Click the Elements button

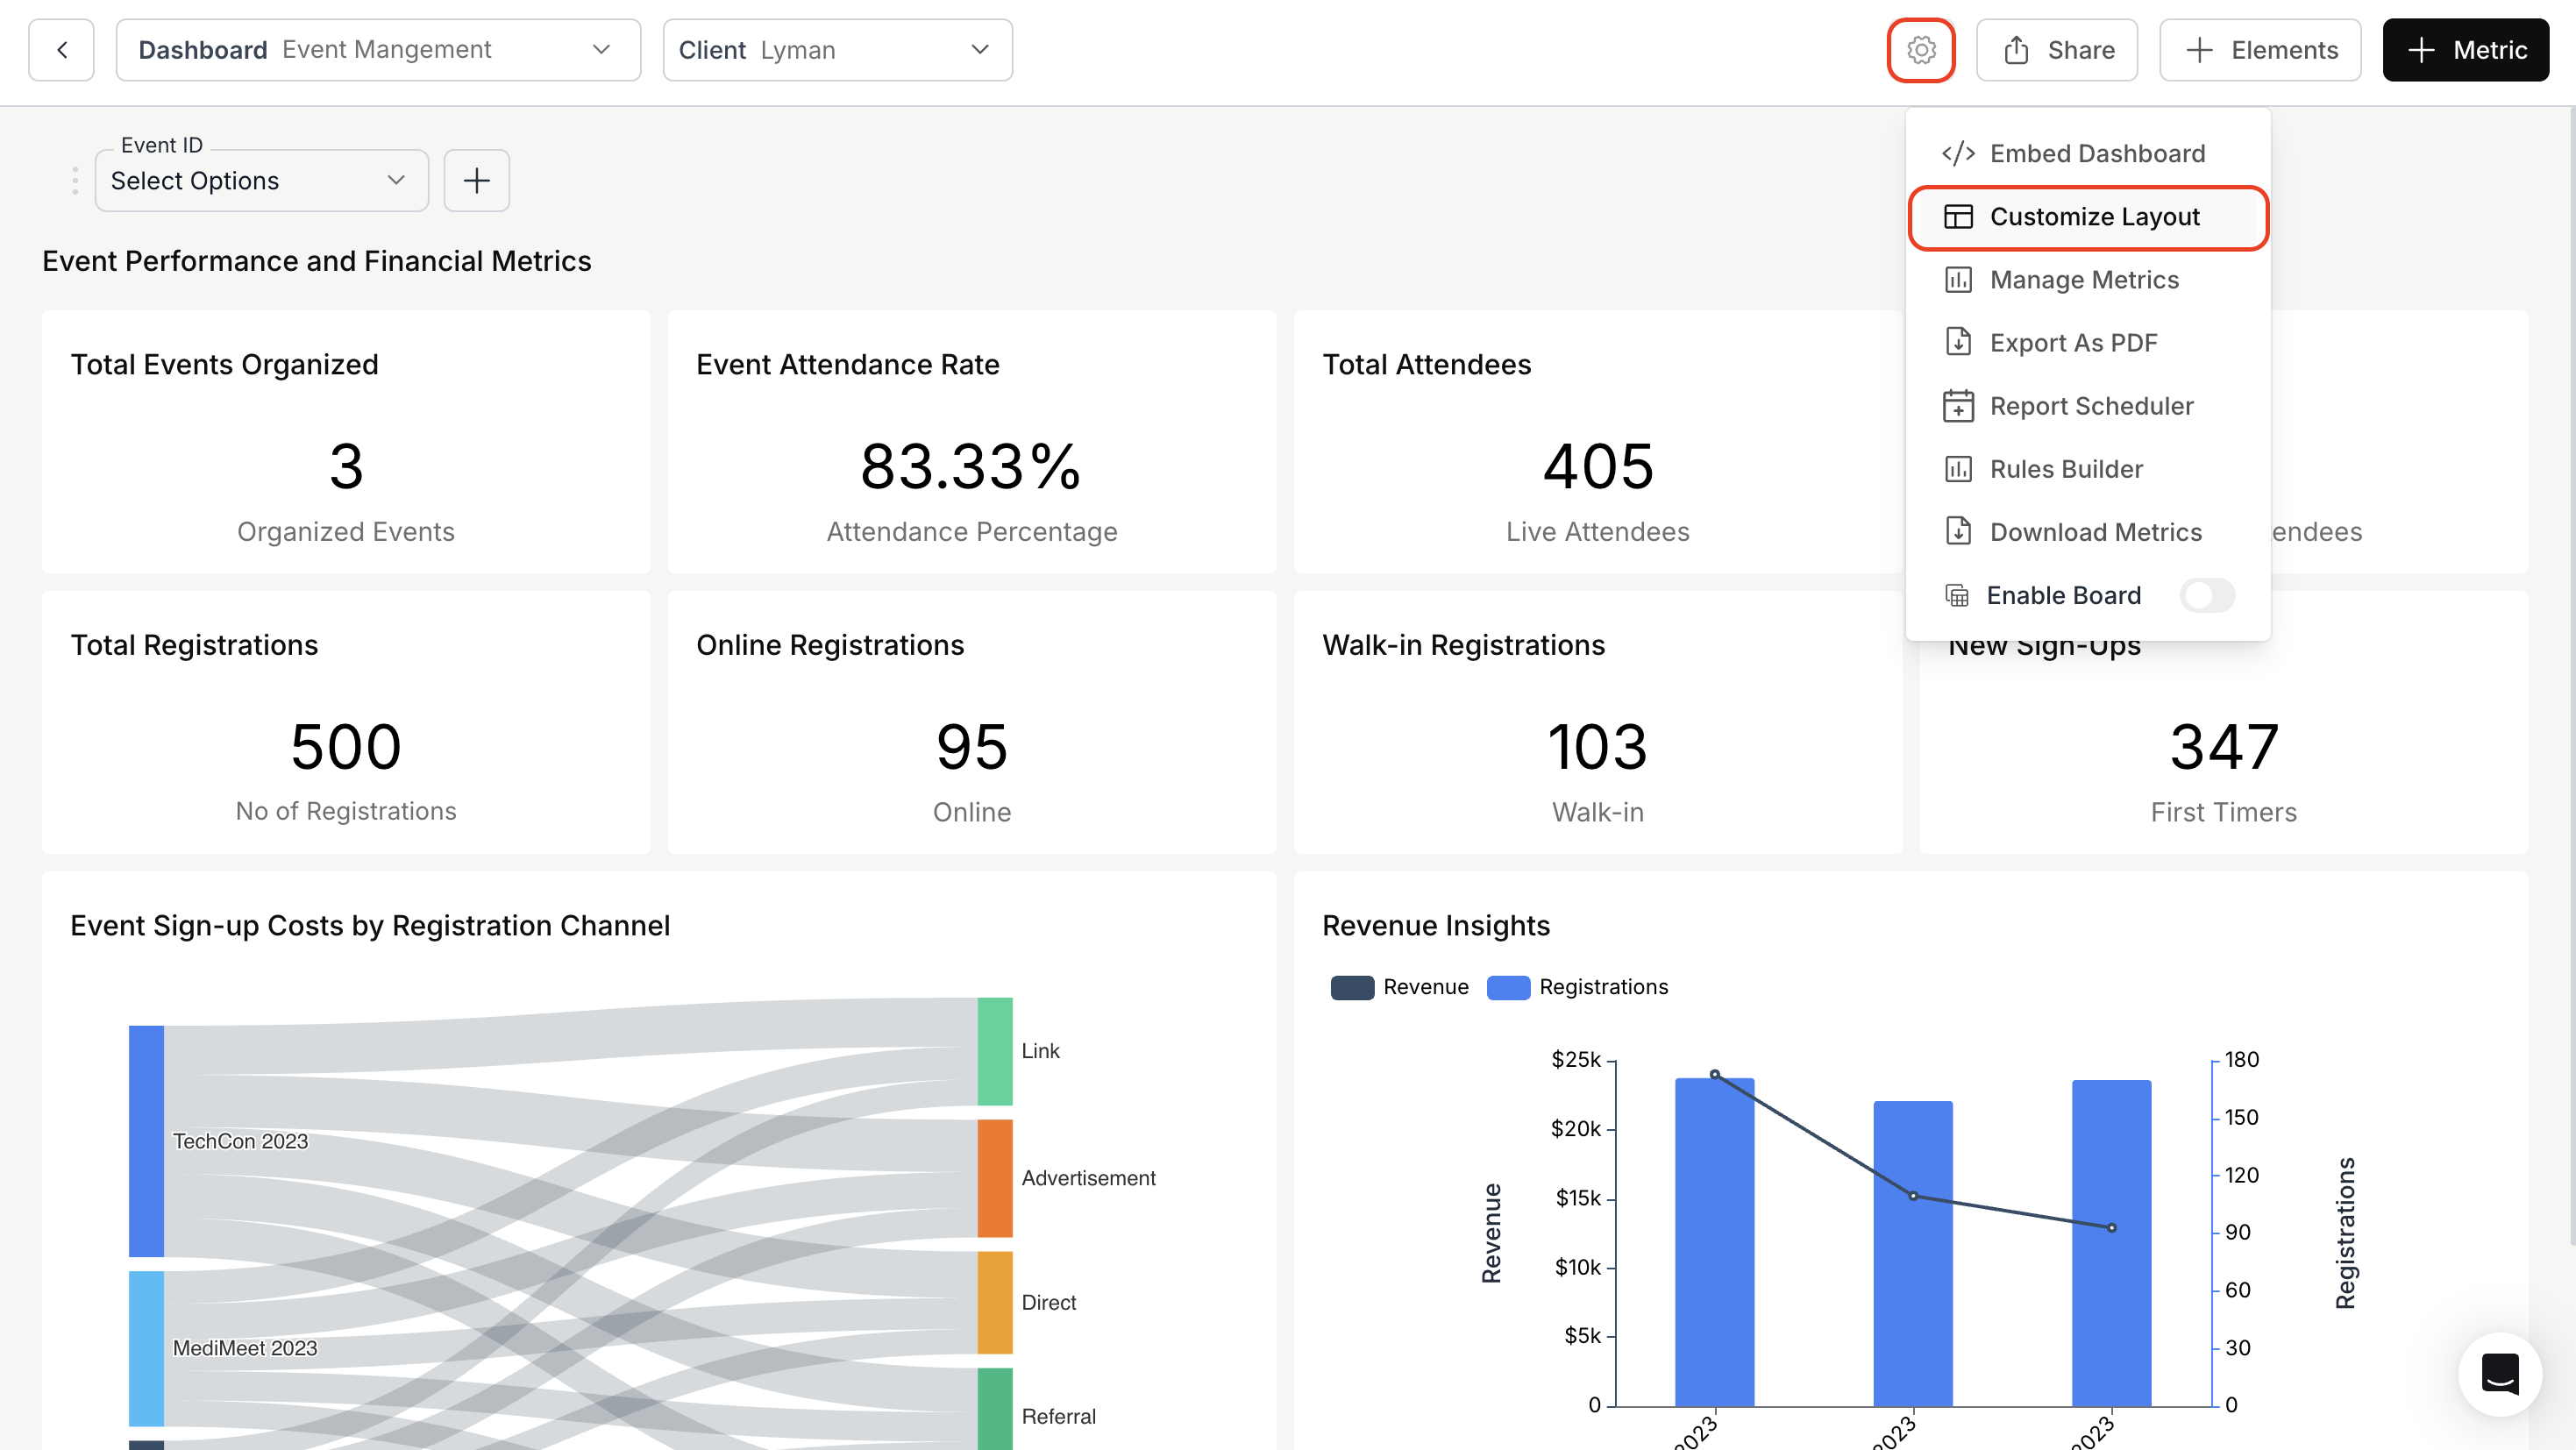coord(2260,49)
